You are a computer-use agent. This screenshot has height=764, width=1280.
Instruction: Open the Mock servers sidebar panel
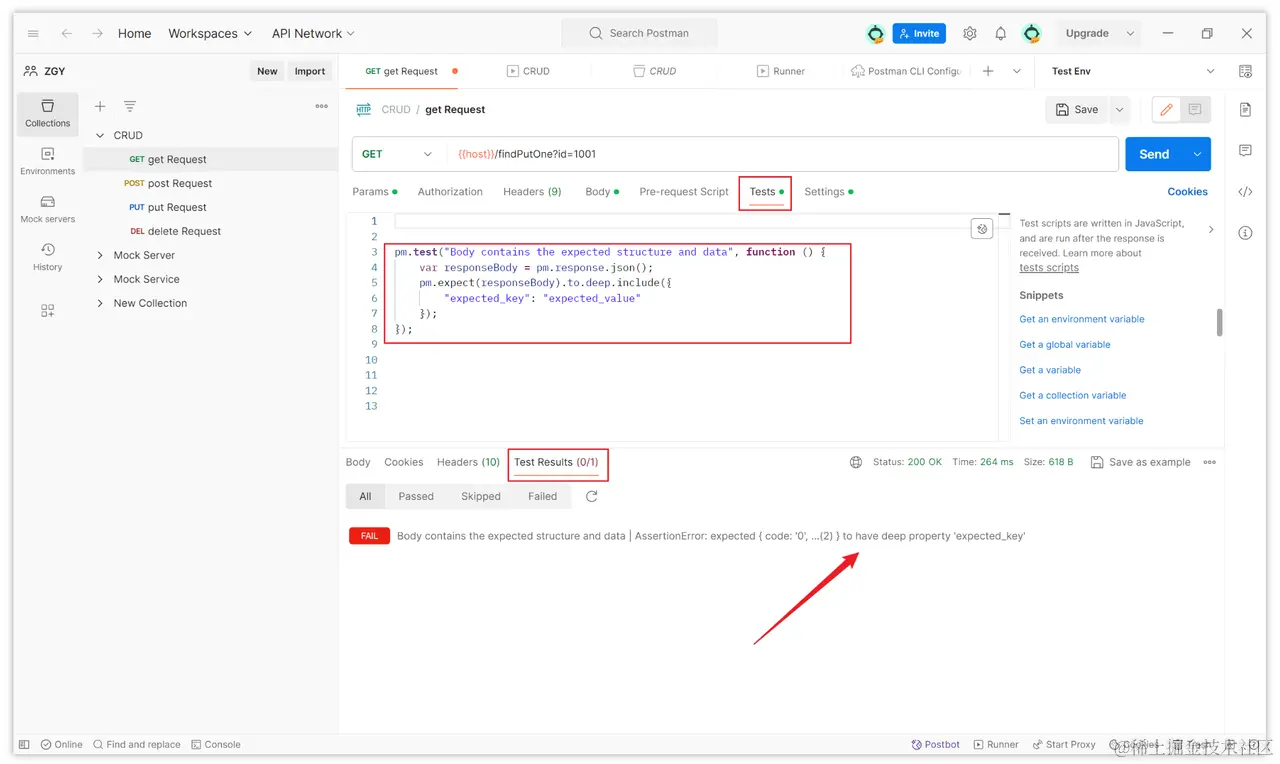48,210
